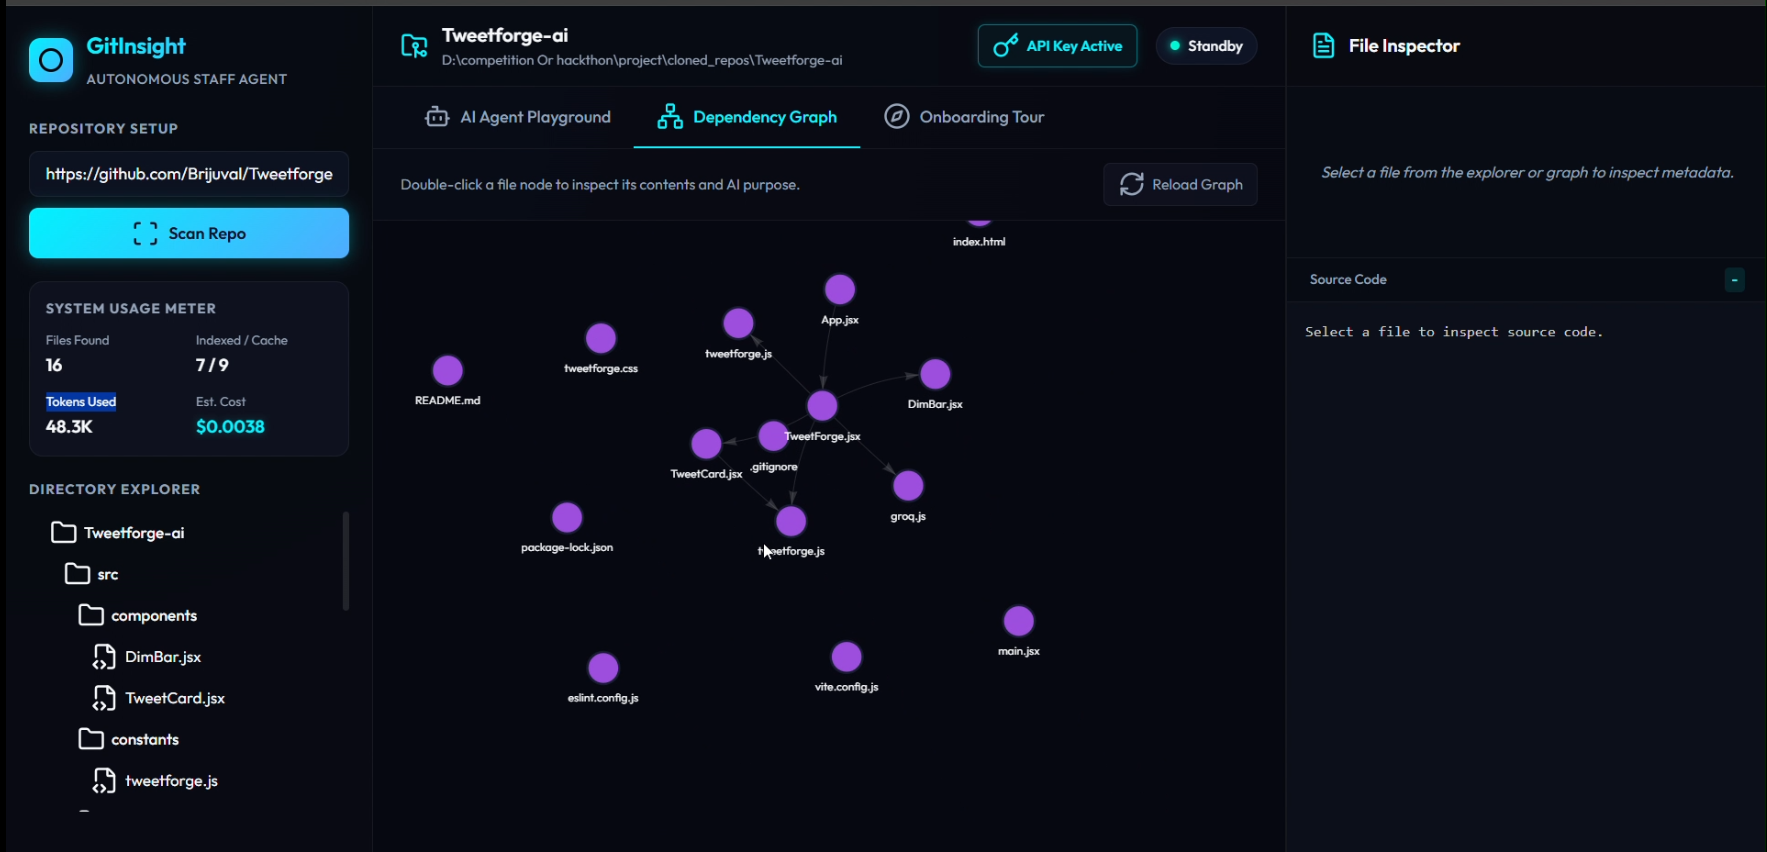Click the 48.3K tokens value

pos(69,427)
